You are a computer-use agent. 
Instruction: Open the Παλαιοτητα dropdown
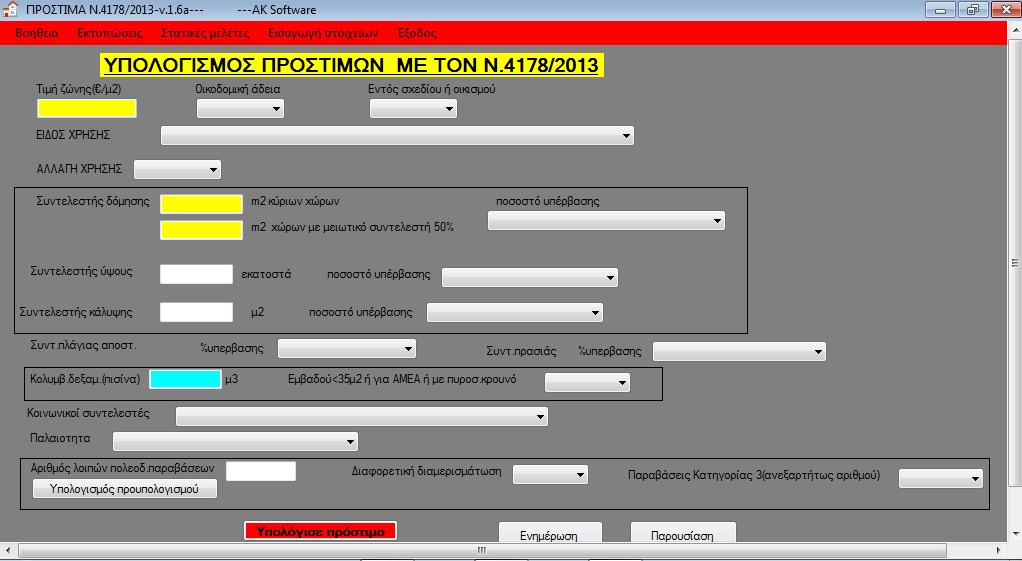tap(235, 441)
